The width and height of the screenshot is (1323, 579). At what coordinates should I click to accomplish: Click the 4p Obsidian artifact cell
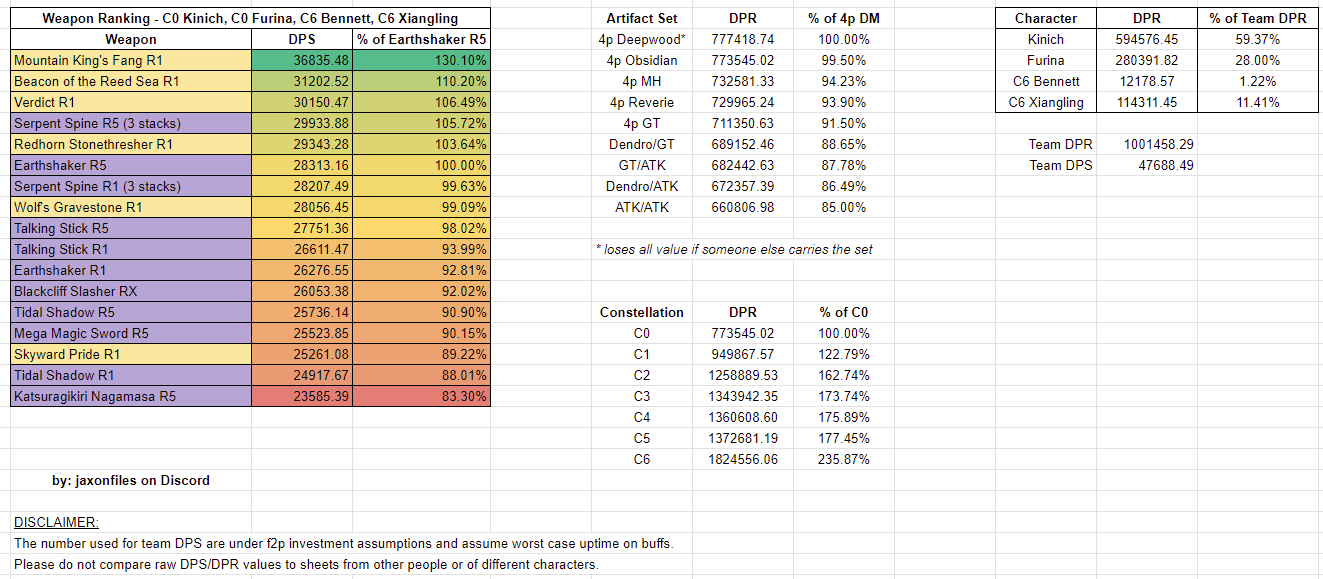(641, 61)
